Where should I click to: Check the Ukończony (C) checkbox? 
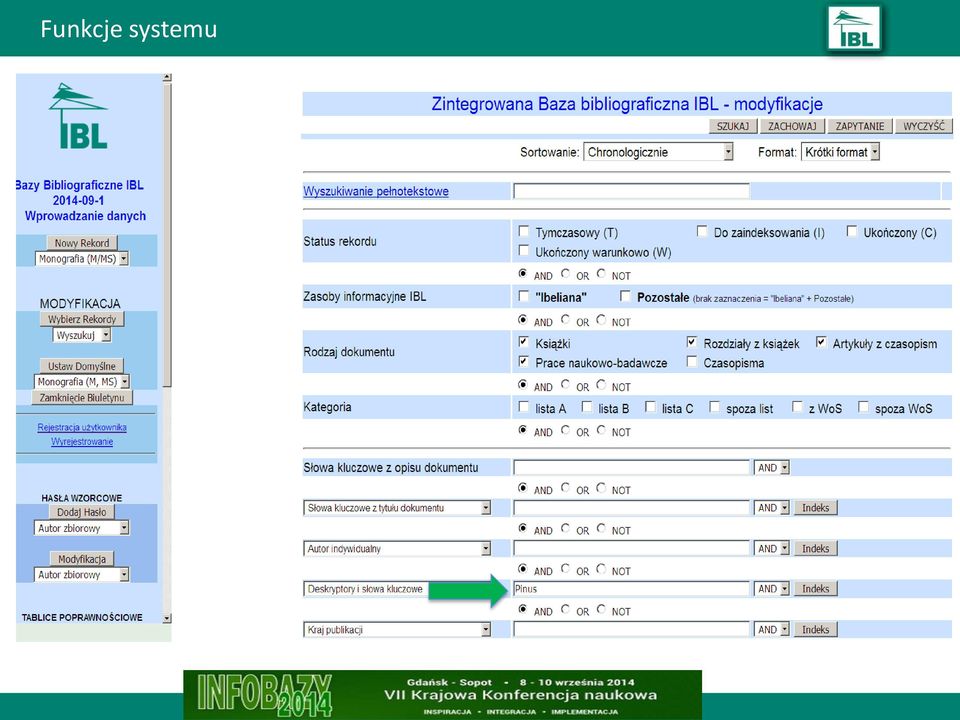tap(852, 231)
